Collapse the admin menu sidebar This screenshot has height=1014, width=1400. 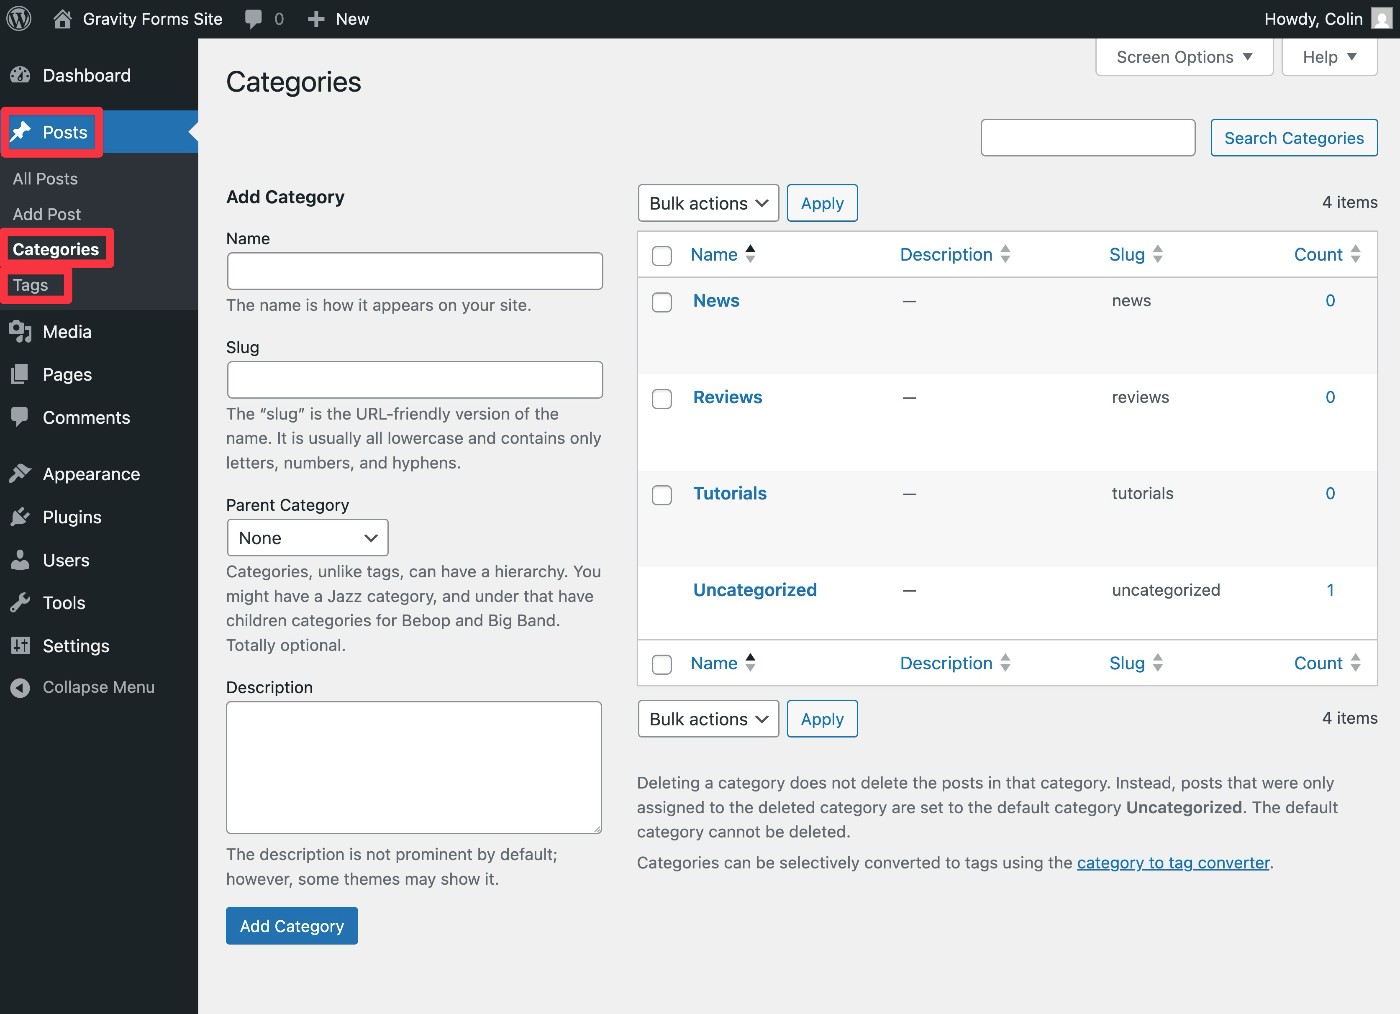click(x=20, y=687)
